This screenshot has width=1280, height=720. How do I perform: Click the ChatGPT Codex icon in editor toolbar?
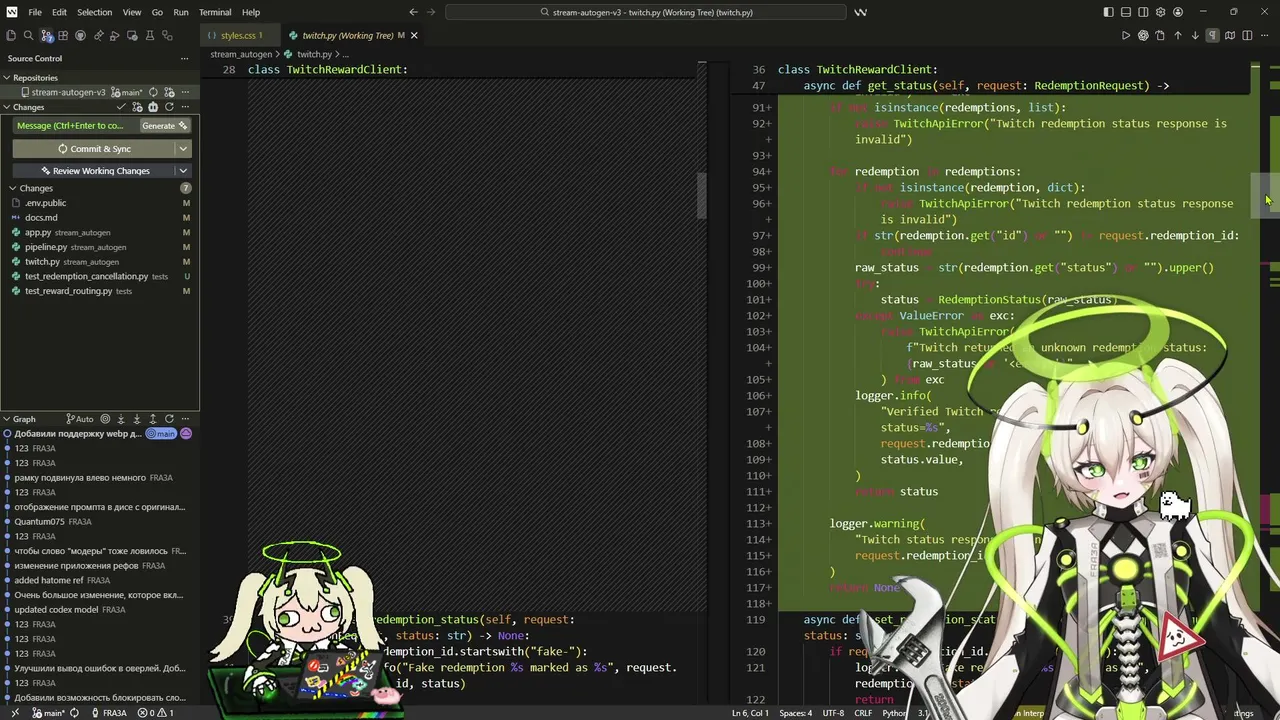click(1143, 35)
